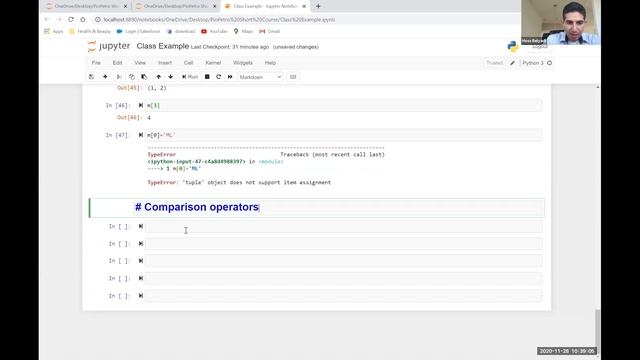The height and width of the screenshot is (360, 640).
Task: Focus the first empty code cell below the heading
Action: (344, 227)
